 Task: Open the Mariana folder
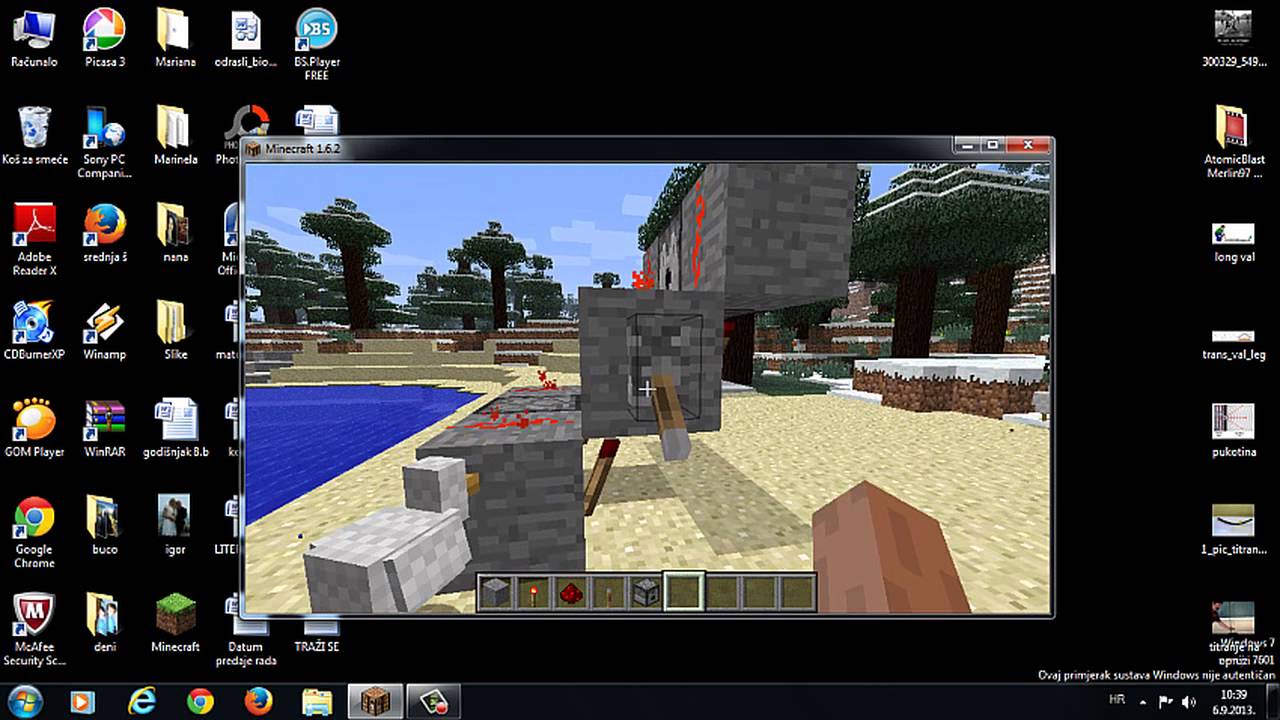tap(175, 38)
